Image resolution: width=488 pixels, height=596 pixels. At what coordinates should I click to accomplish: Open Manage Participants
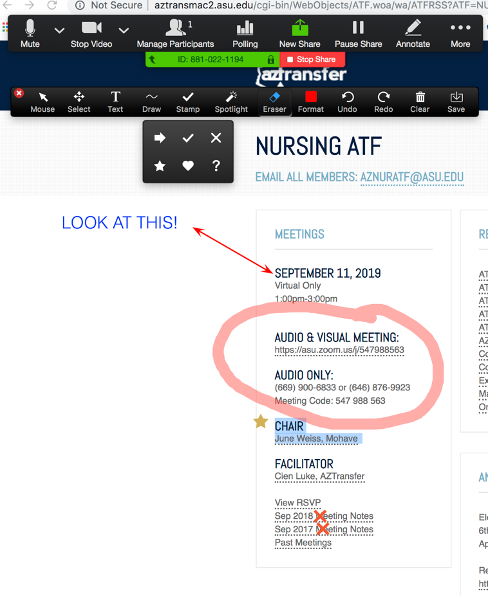pyautogui.click(x=175, y=34)
